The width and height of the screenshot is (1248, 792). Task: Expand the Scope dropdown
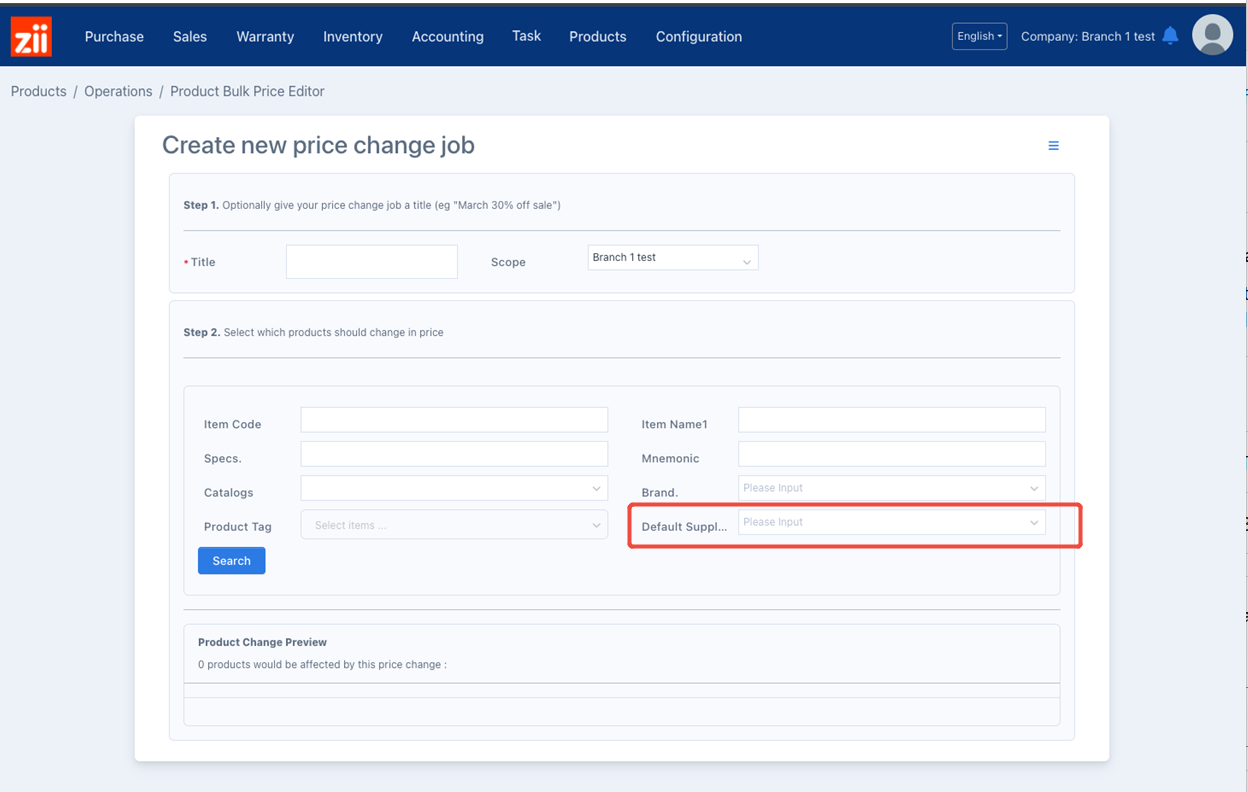(x=672, y=258)
